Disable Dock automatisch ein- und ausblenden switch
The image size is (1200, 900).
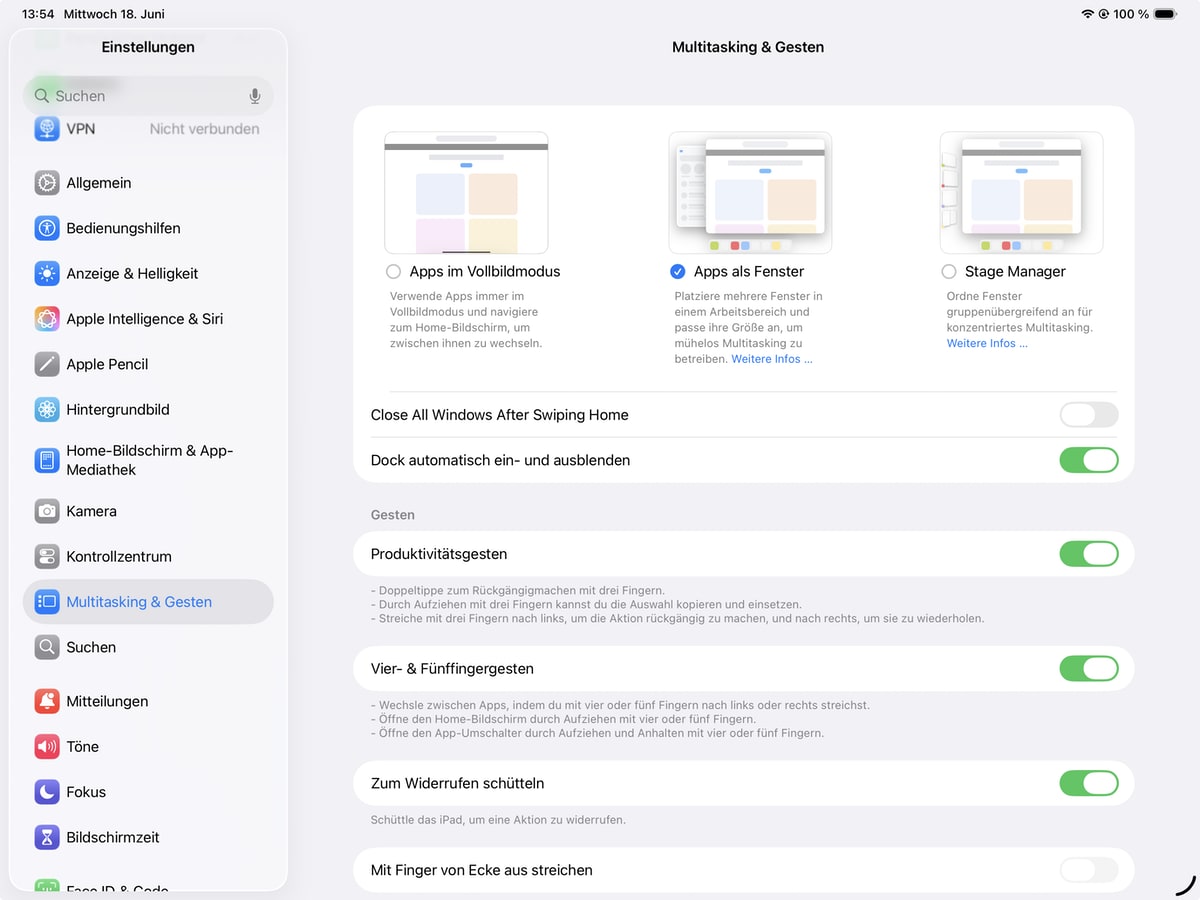click(x=1088, y=461)
